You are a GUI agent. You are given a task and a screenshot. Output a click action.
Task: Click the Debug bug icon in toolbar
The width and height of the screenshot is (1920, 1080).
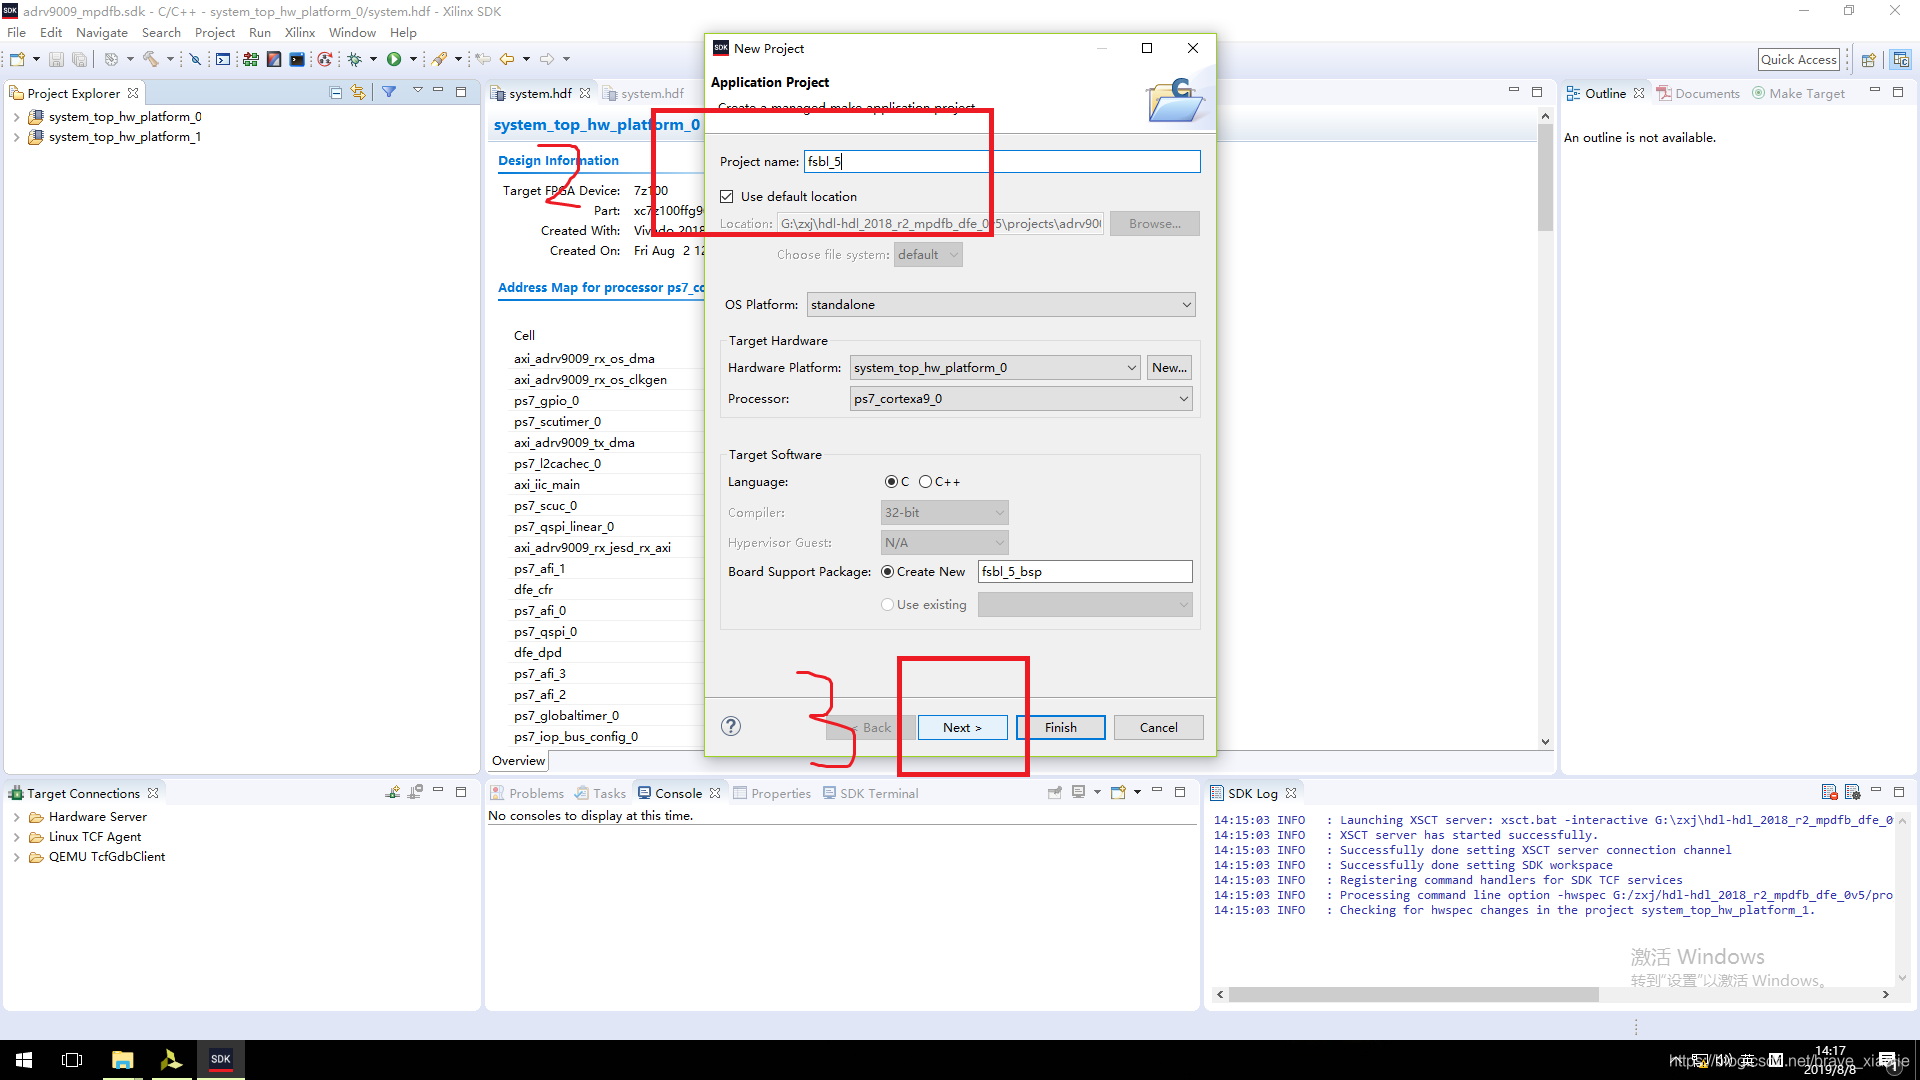pos(354,60)
